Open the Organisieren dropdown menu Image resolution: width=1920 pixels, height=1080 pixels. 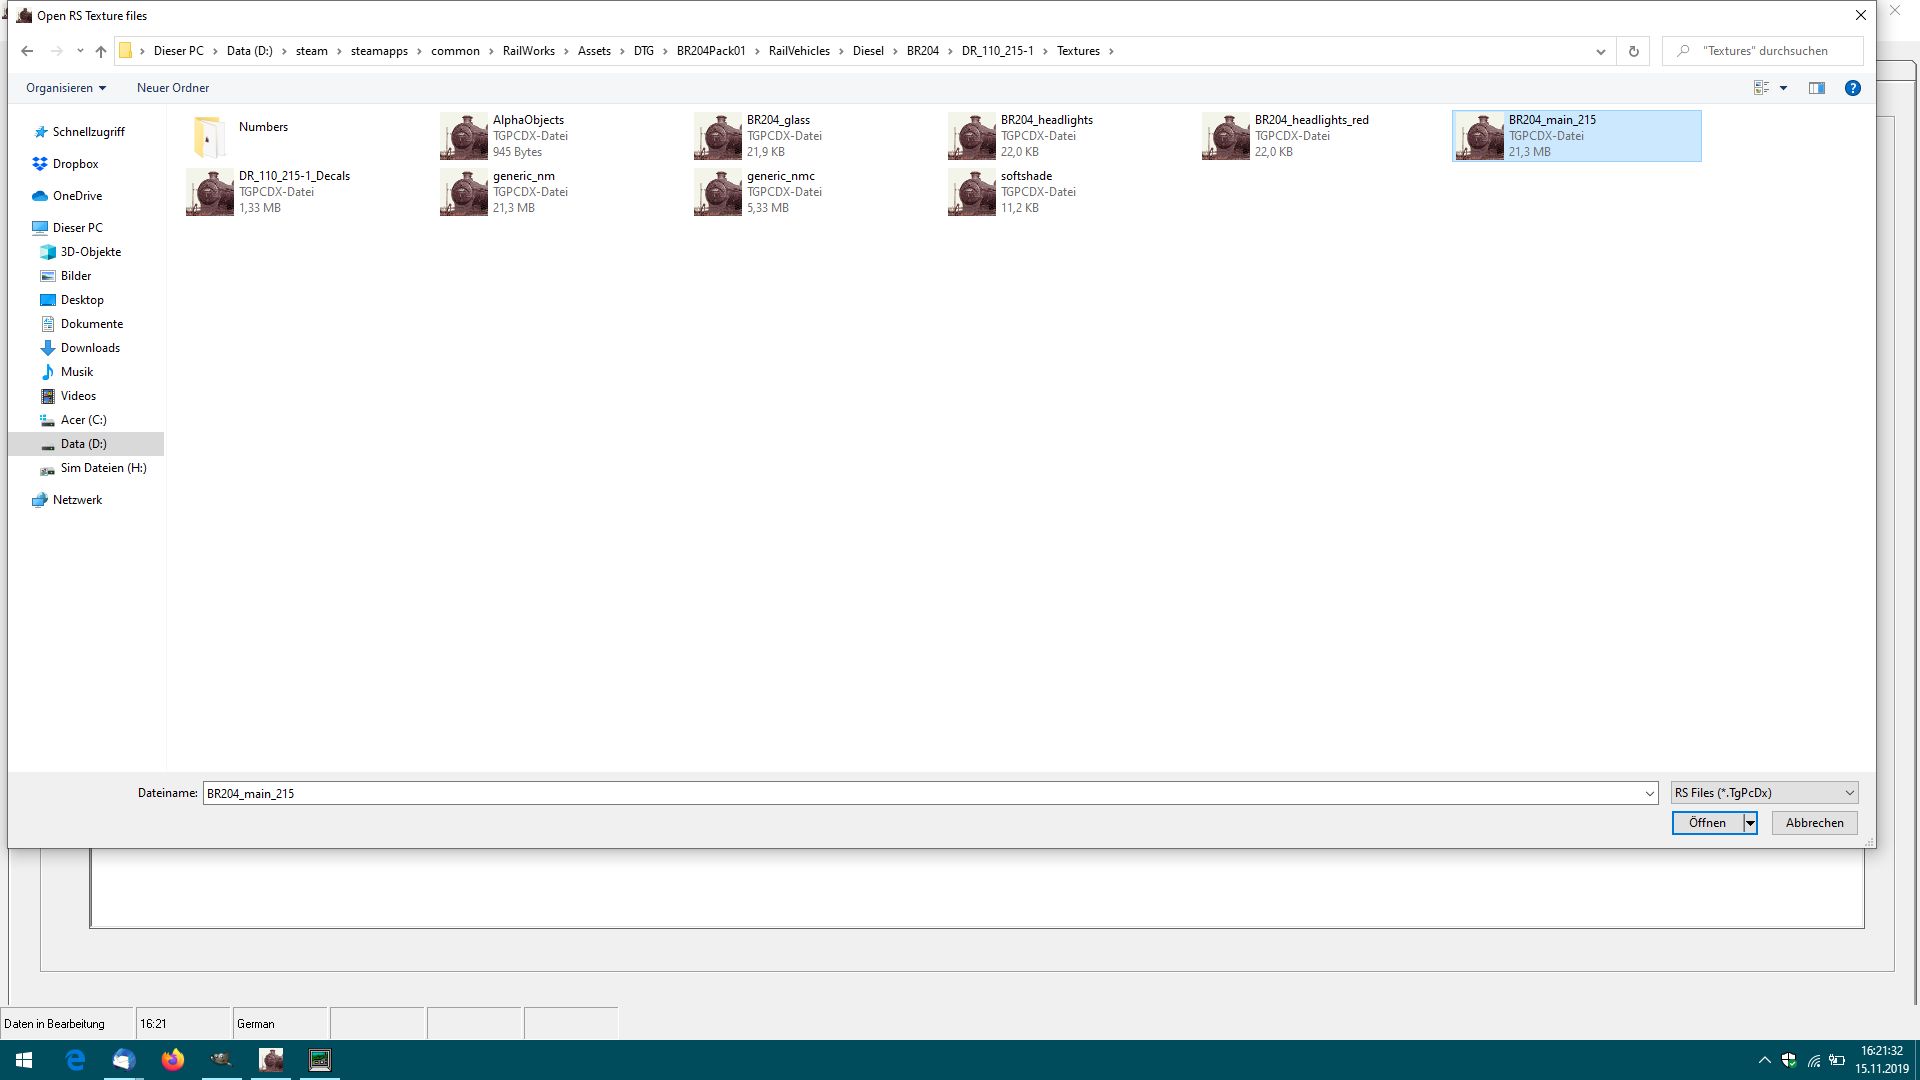tap(66, 88)
